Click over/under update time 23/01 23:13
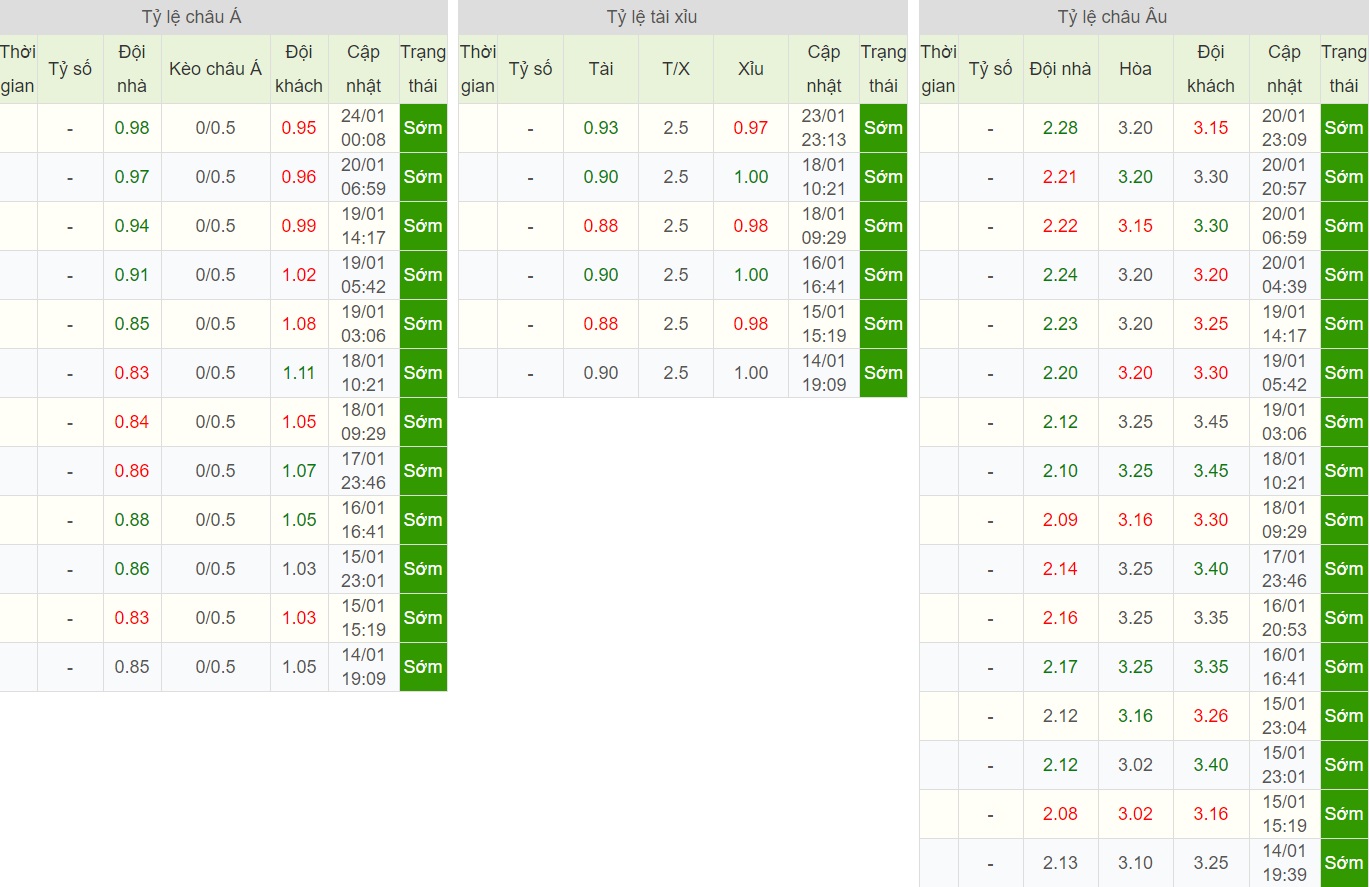The height and width of the screenshot is (887, 1370). 824,128
